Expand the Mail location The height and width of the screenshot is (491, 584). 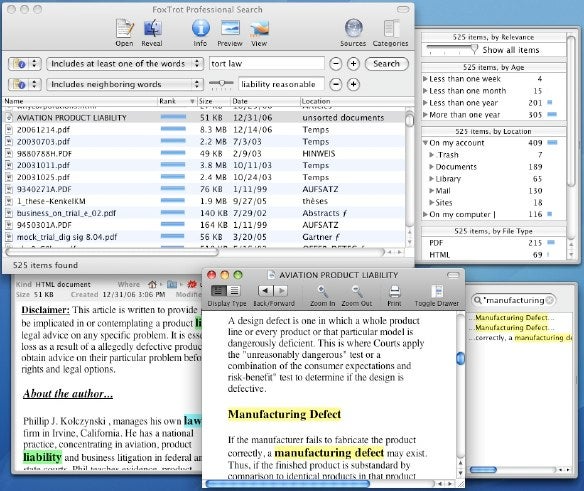[432, 190]
